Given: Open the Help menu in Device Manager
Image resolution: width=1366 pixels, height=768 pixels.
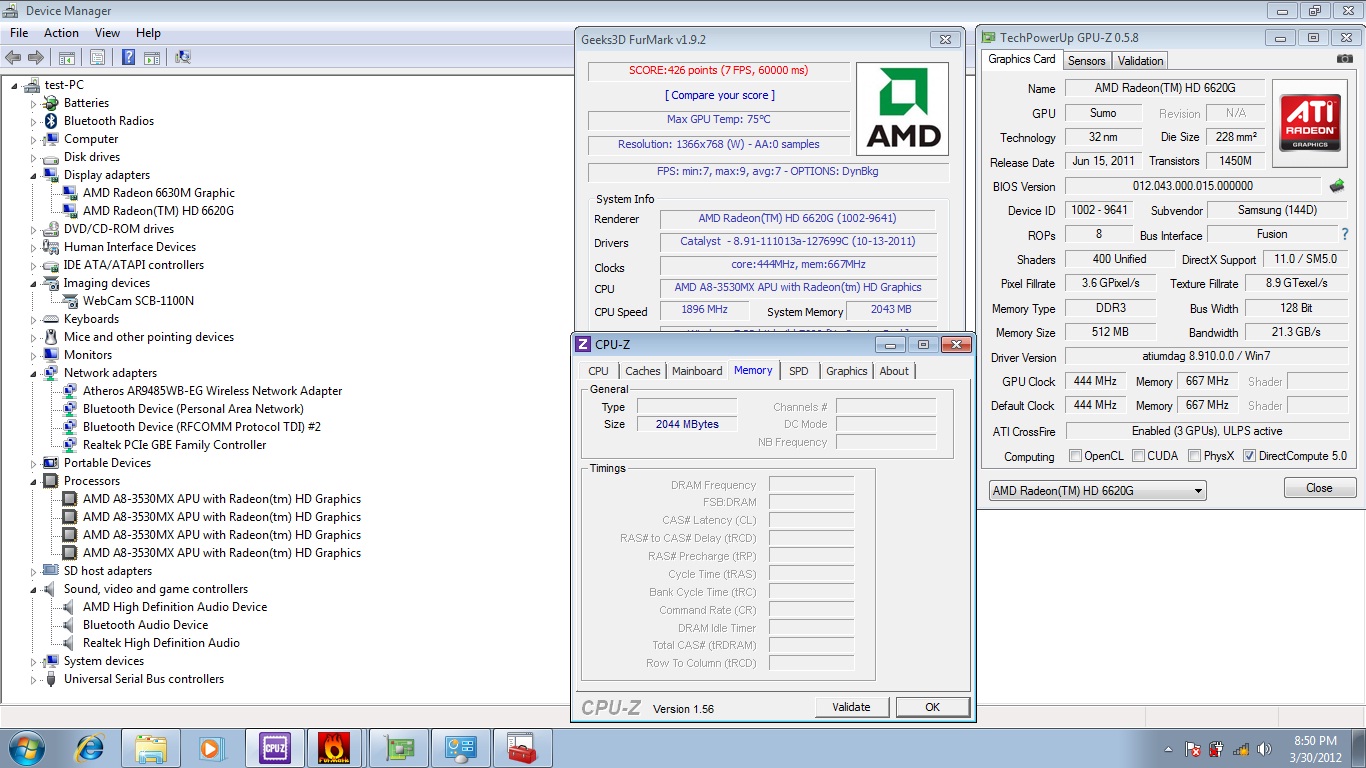Looking at the screenshot, I should pos(148,33).
